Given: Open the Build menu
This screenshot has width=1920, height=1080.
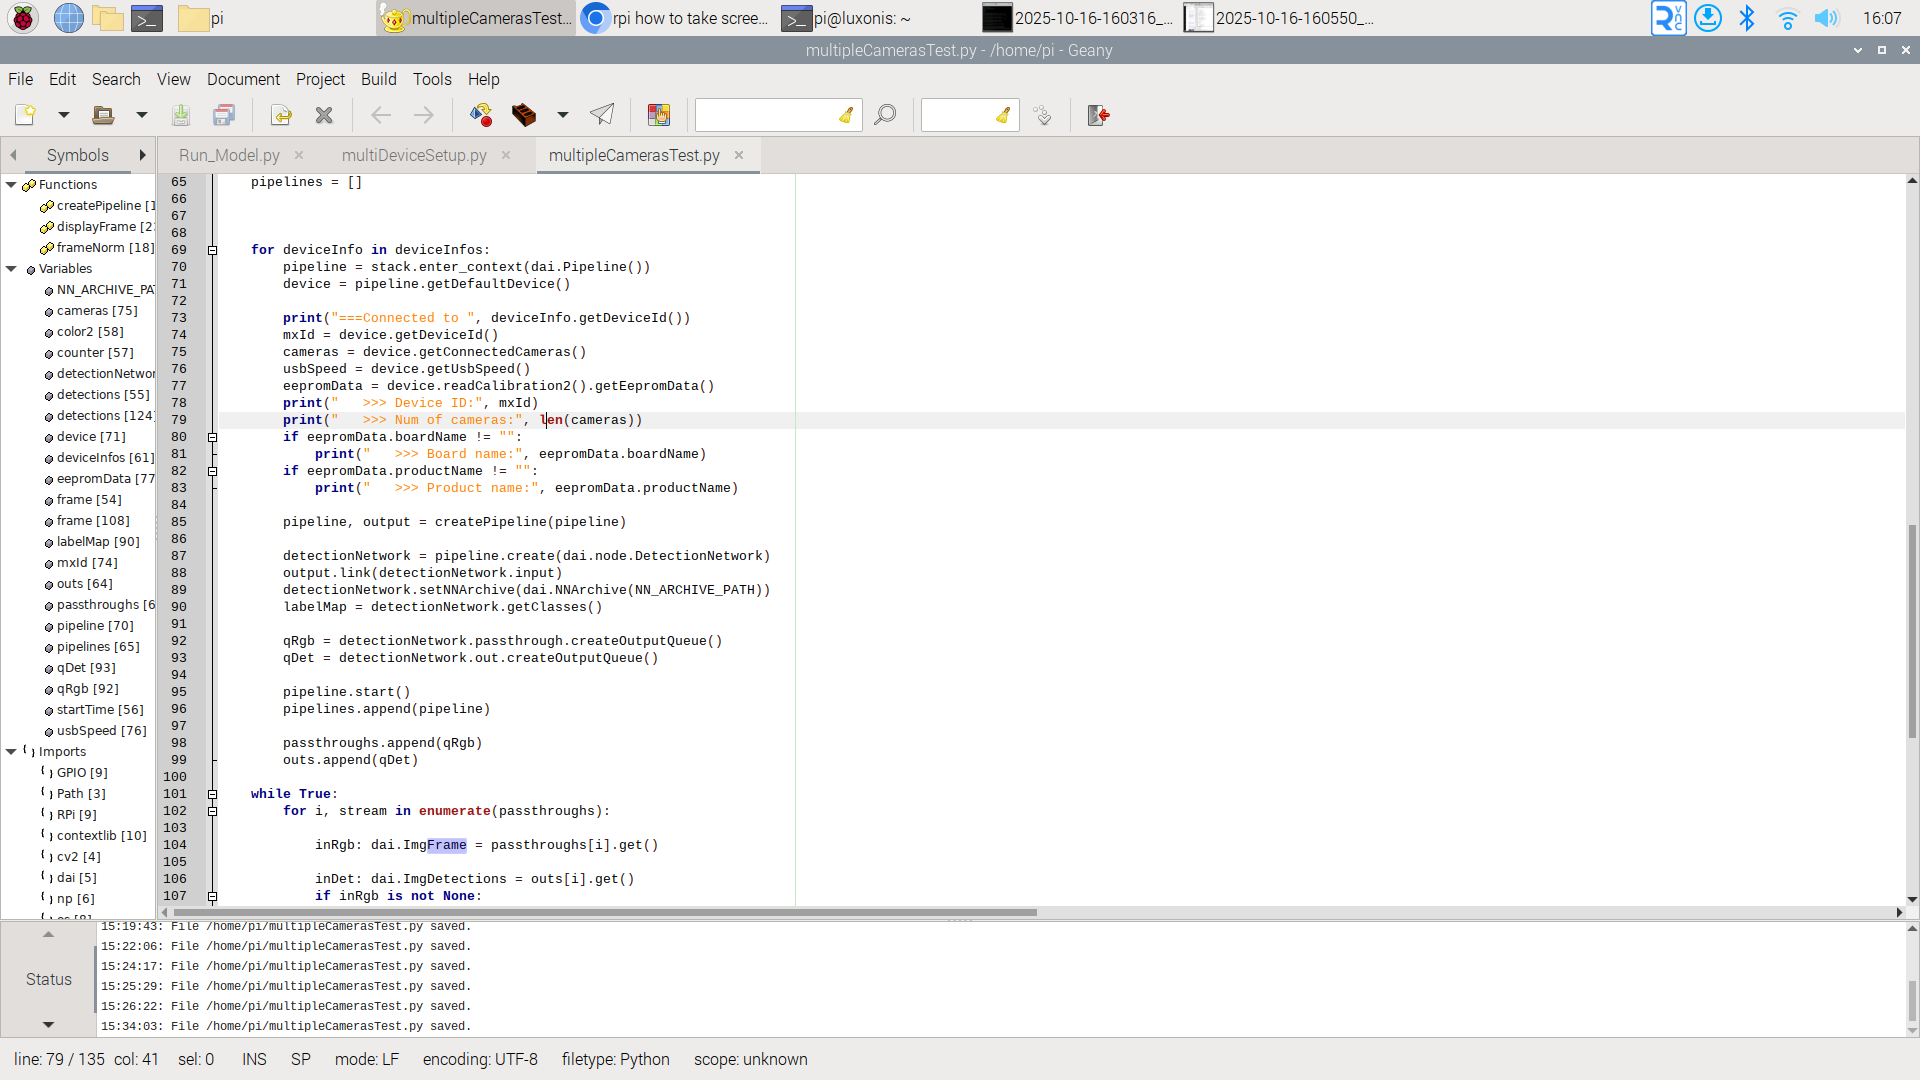Looking at the screenshot, I should (378, 79).
